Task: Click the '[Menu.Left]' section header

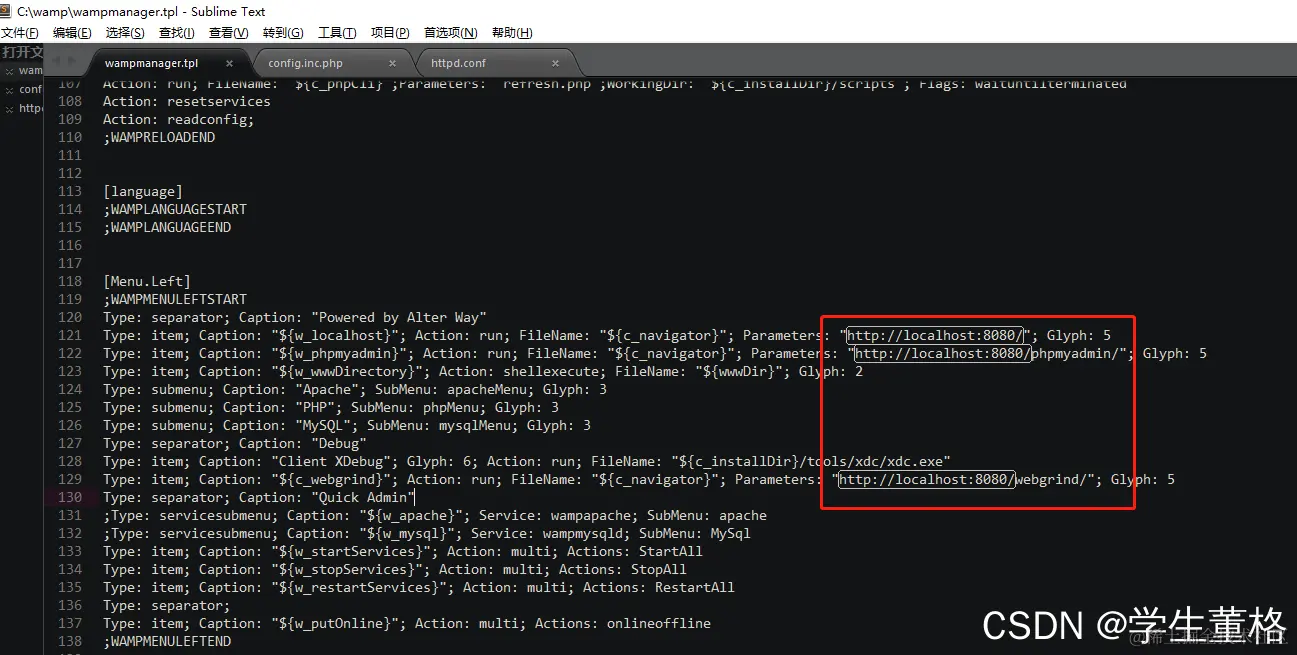Action: pyautogui.click(x=147, y=281)
